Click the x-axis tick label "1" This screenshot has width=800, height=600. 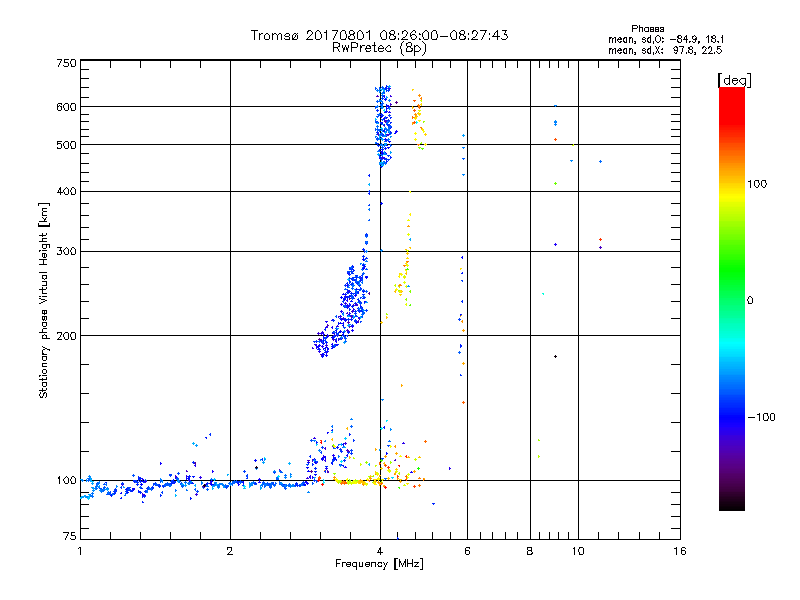[80, 551]
